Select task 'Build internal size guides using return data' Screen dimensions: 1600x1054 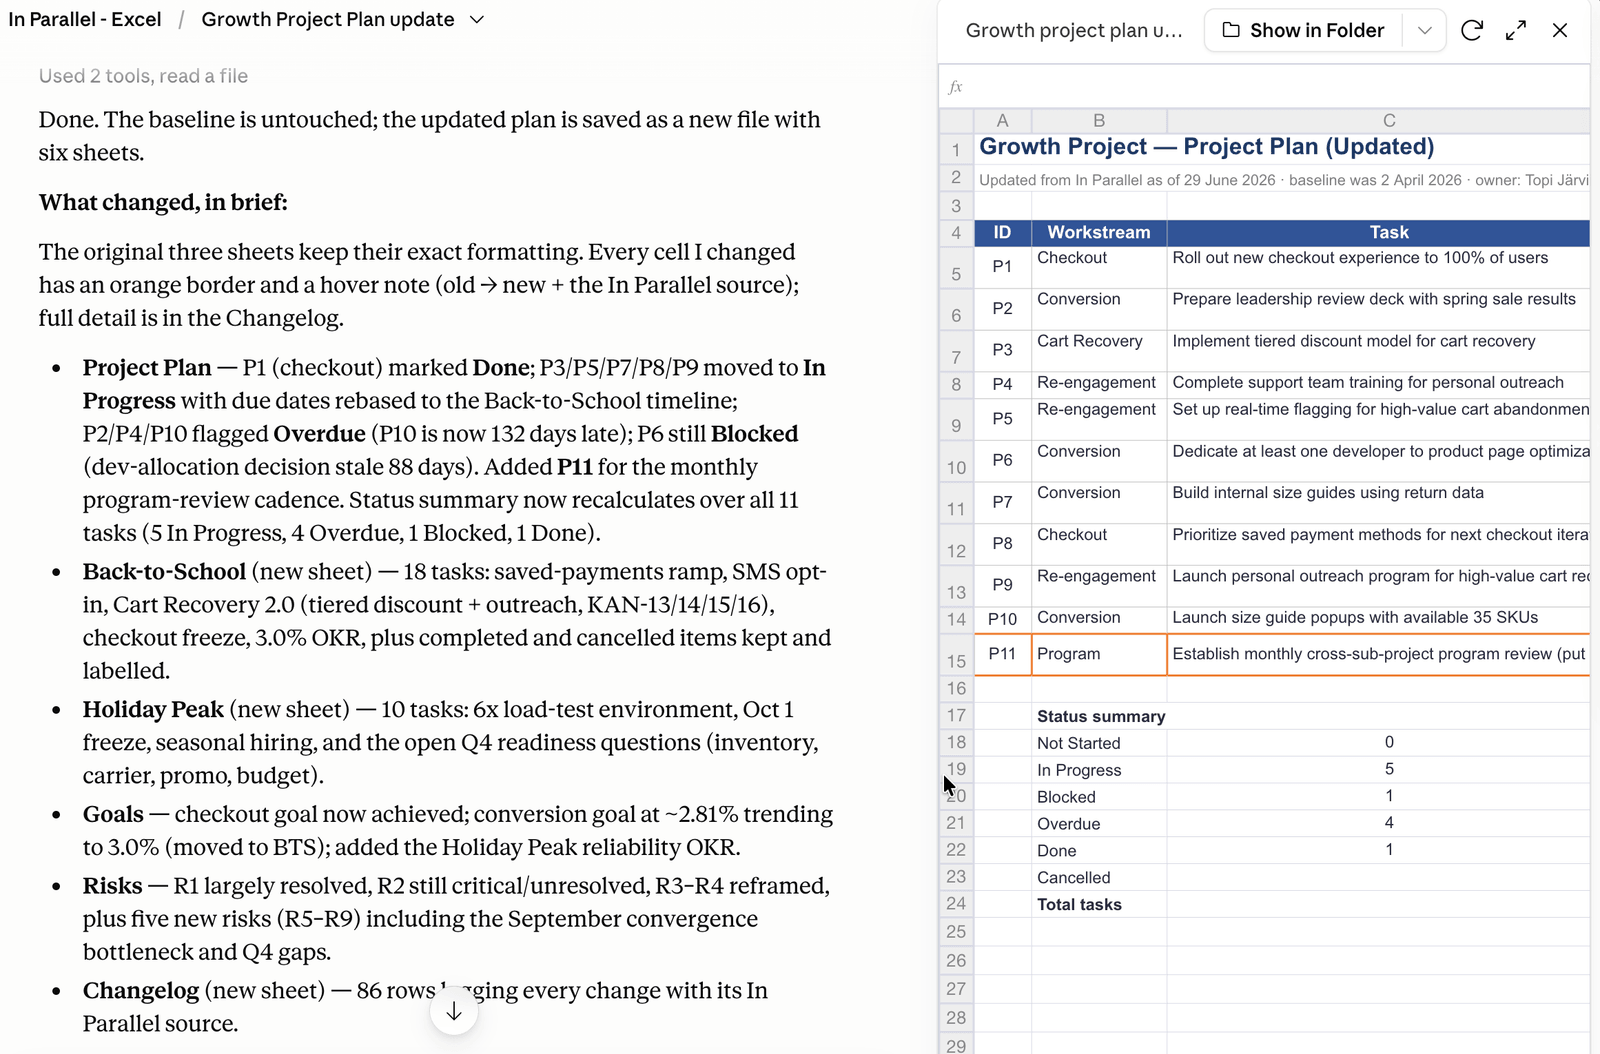point(1378,502)
